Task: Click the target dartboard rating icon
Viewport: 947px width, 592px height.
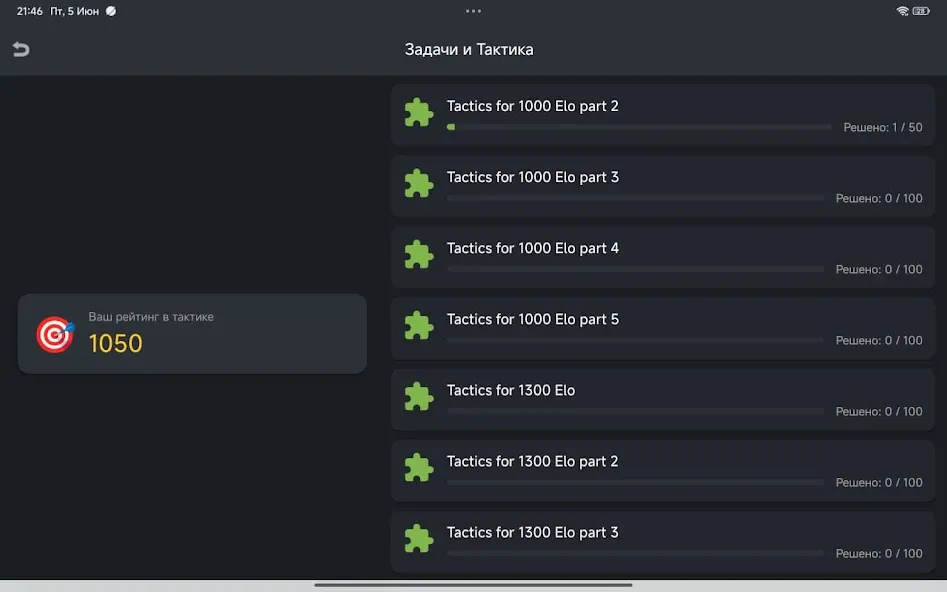Action: (x=55, y=334)
